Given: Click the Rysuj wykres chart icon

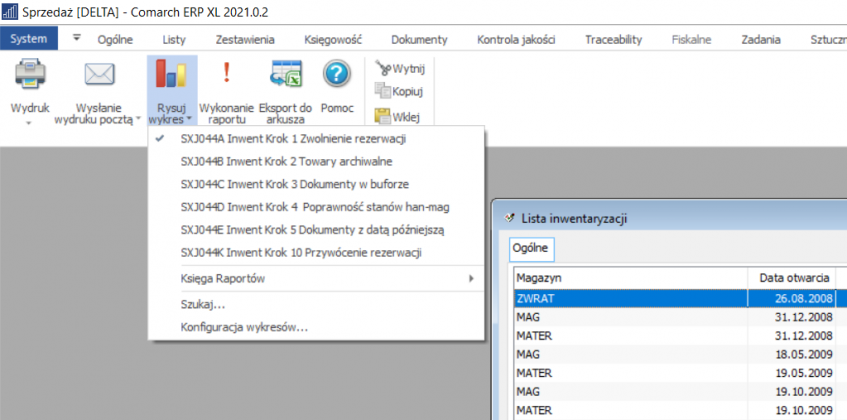Looking at the screenshot, I should click(171, 76).
